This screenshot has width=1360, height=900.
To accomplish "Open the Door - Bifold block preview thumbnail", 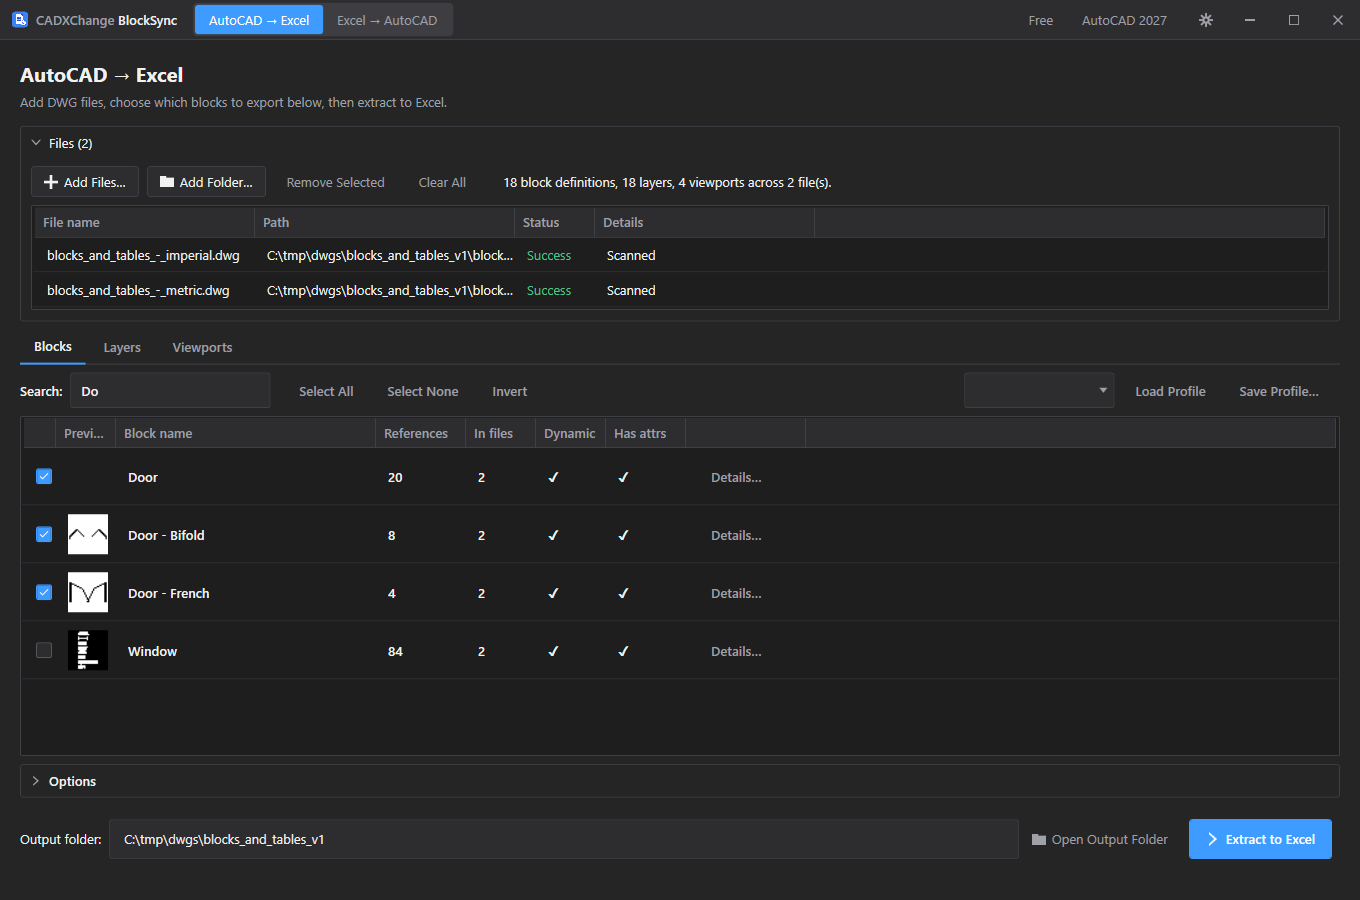I will click(x=88, y=534).
